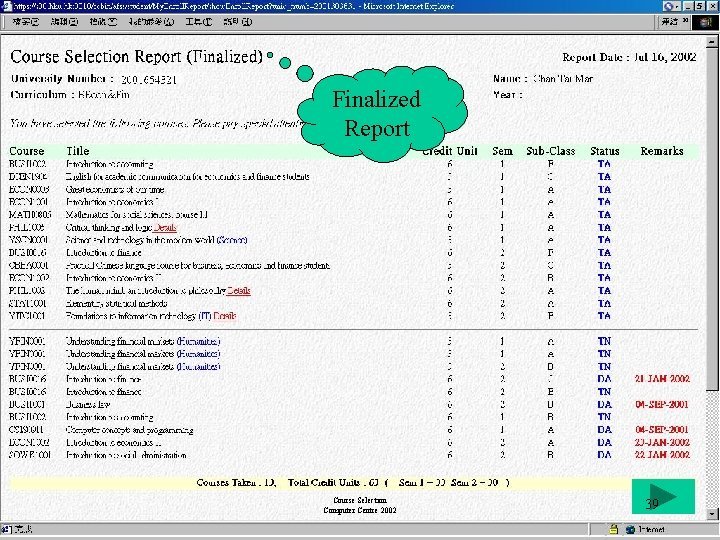Click DA status in SOWK1001 row
The image size is (720, 540).
604,455
